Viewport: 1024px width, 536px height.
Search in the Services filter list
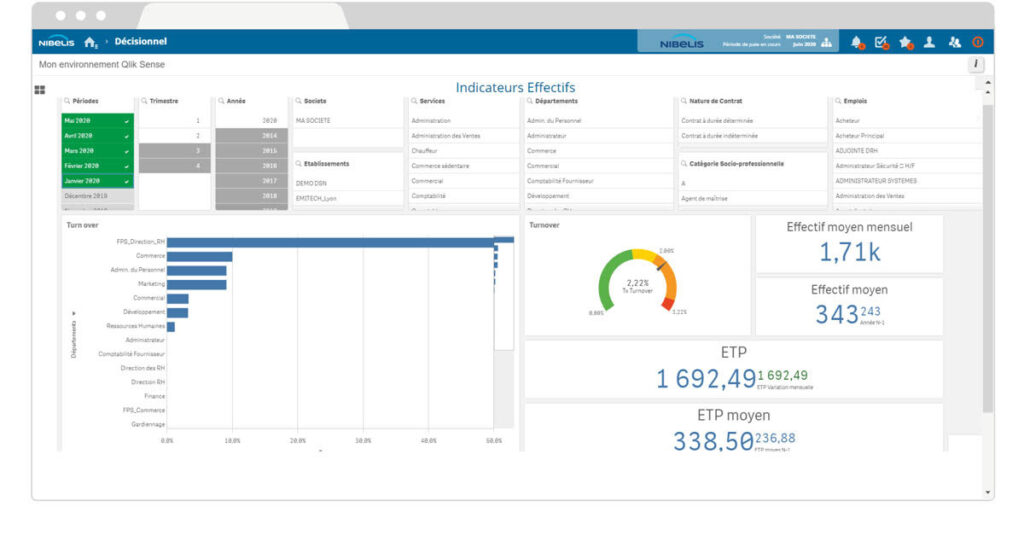(415, 101)
